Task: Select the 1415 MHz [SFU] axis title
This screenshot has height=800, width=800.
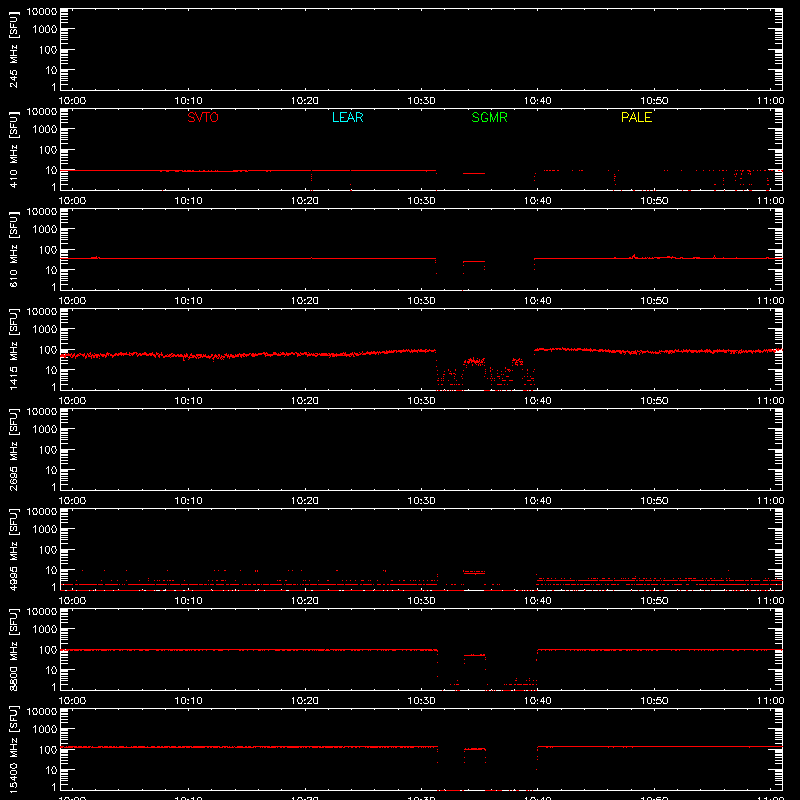Action: point(13,349)
